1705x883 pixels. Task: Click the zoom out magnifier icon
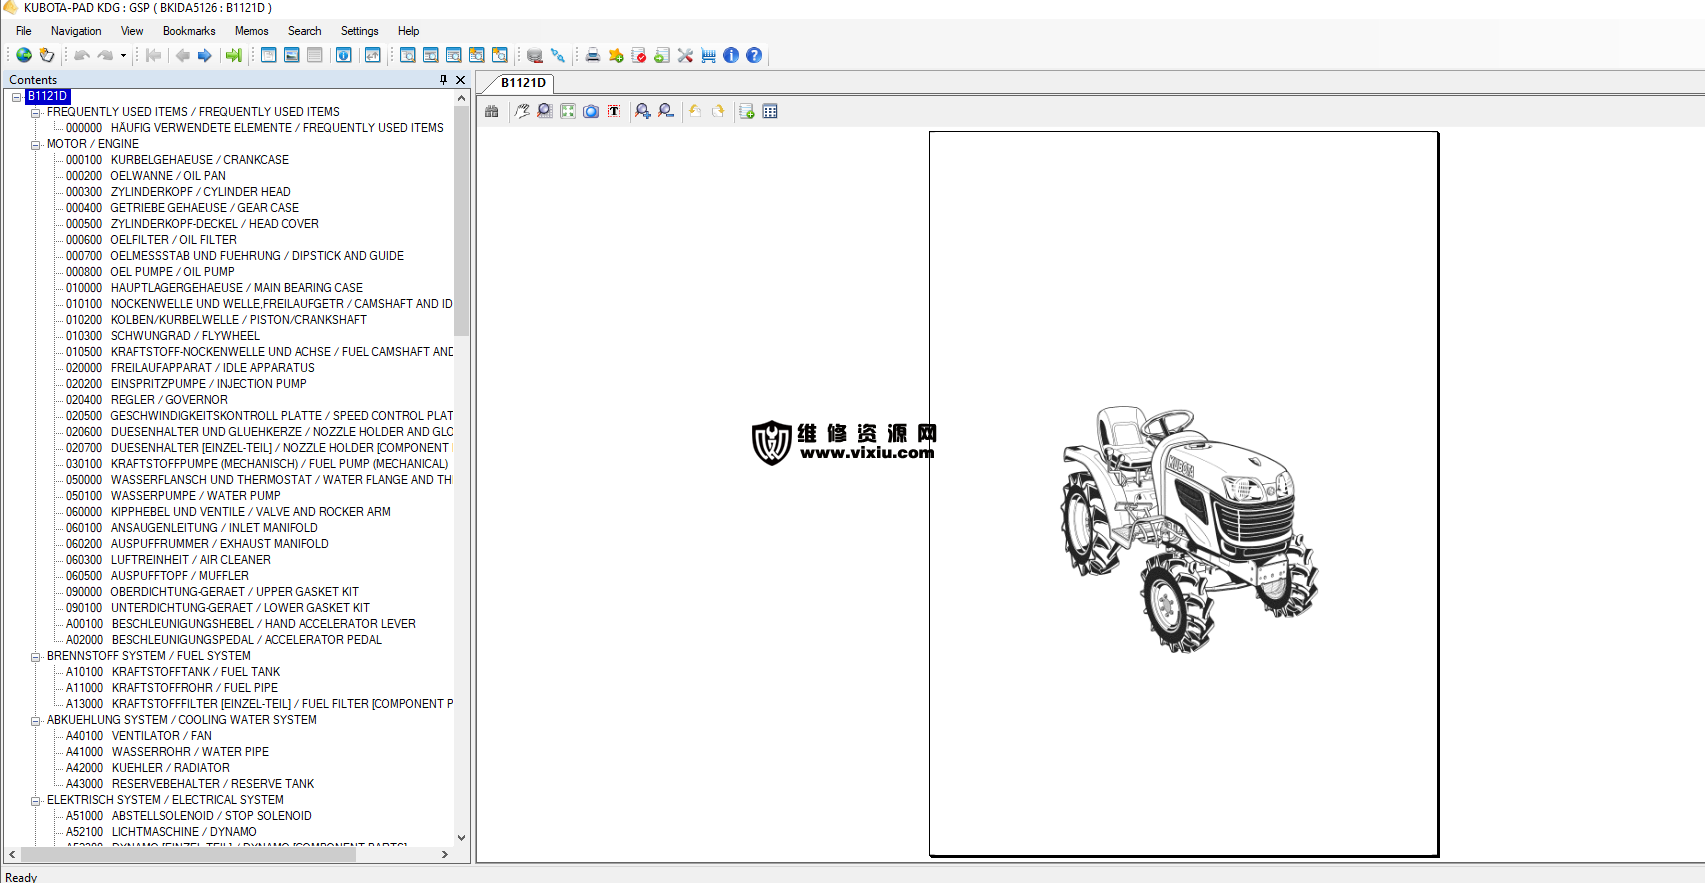[666, 111]
